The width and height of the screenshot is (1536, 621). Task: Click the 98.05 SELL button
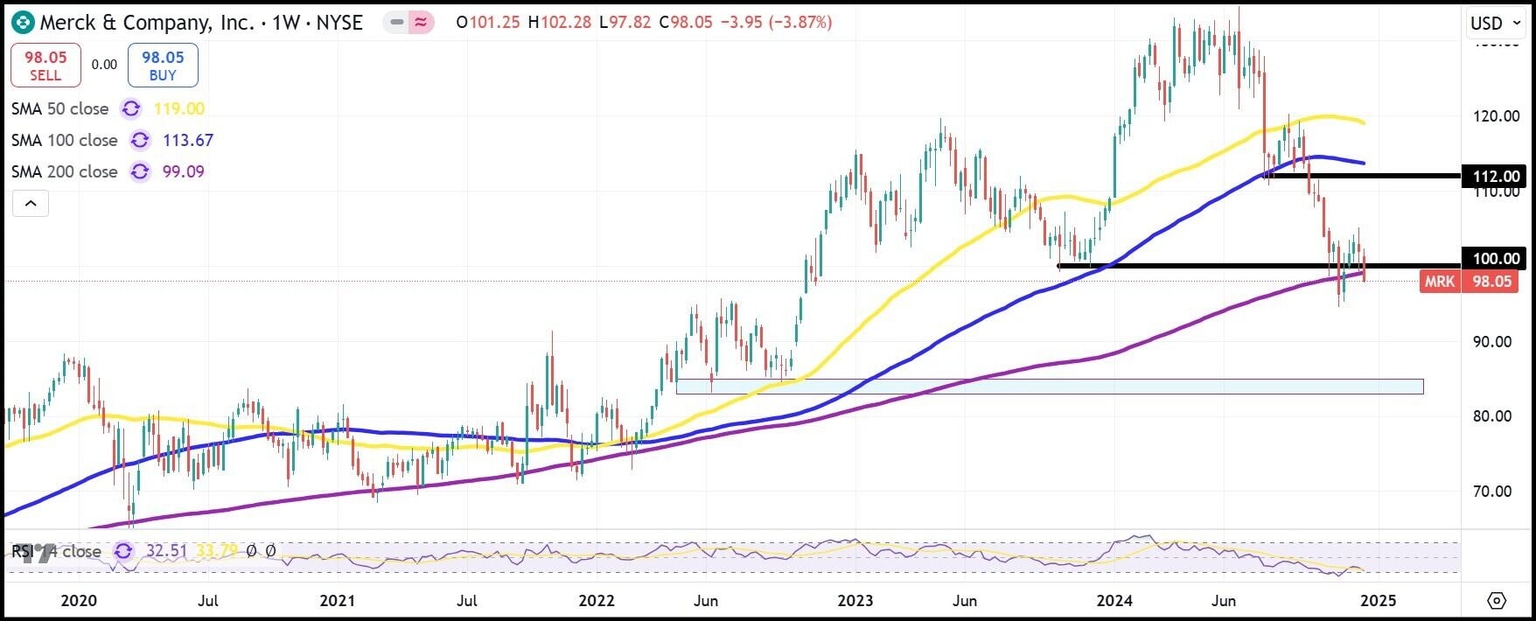tap(45, 65)
